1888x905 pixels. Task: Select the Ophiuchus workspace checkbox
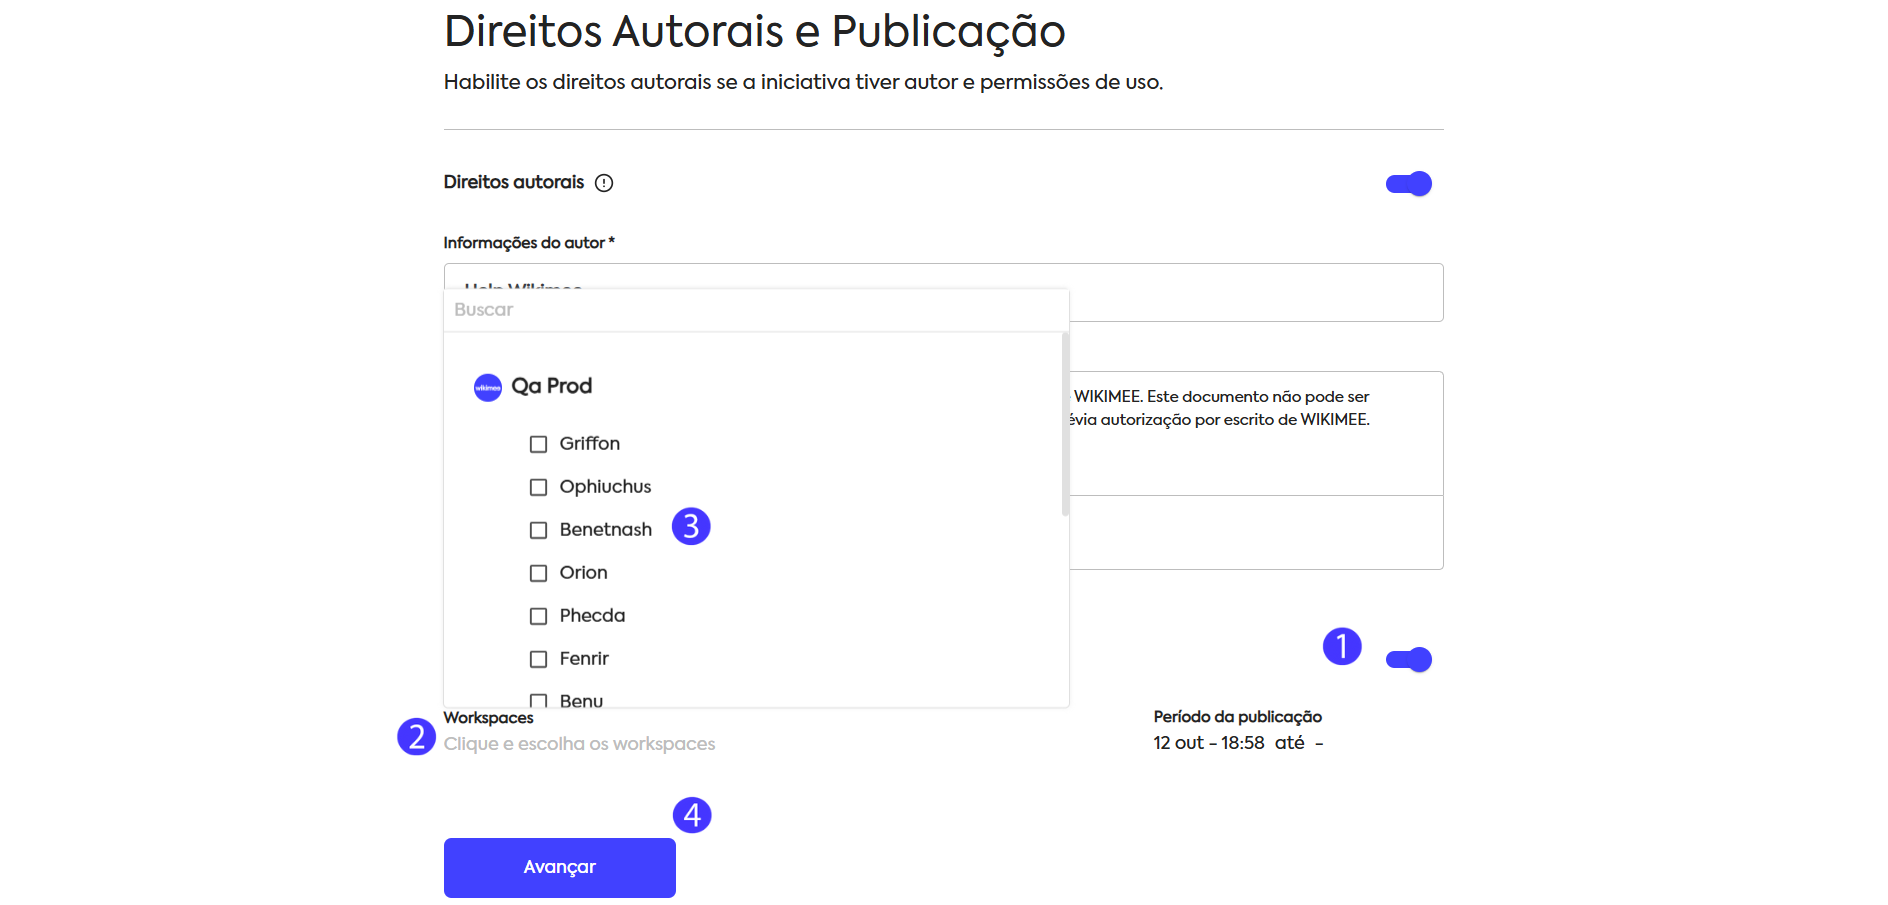(x=538, y=487)
